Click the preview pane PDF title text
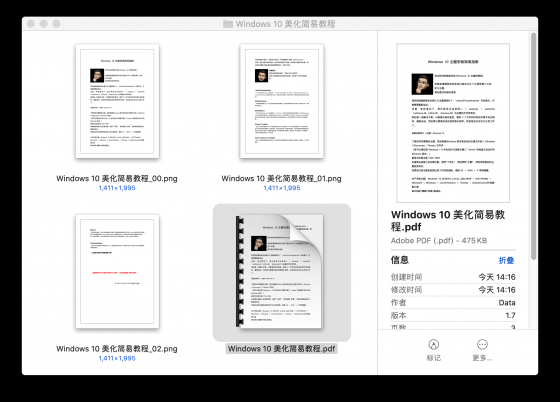 click(x=448, y=221)
